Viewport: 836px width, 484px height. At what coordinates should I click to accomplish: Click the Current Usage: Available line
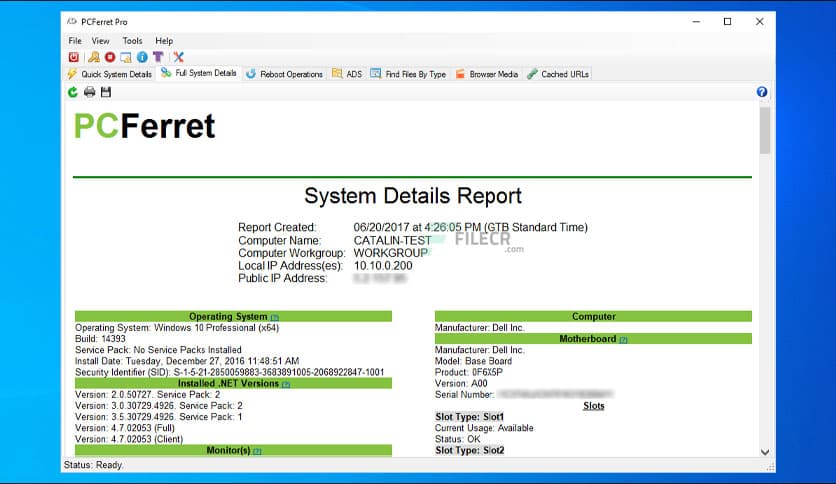[484, 428]
